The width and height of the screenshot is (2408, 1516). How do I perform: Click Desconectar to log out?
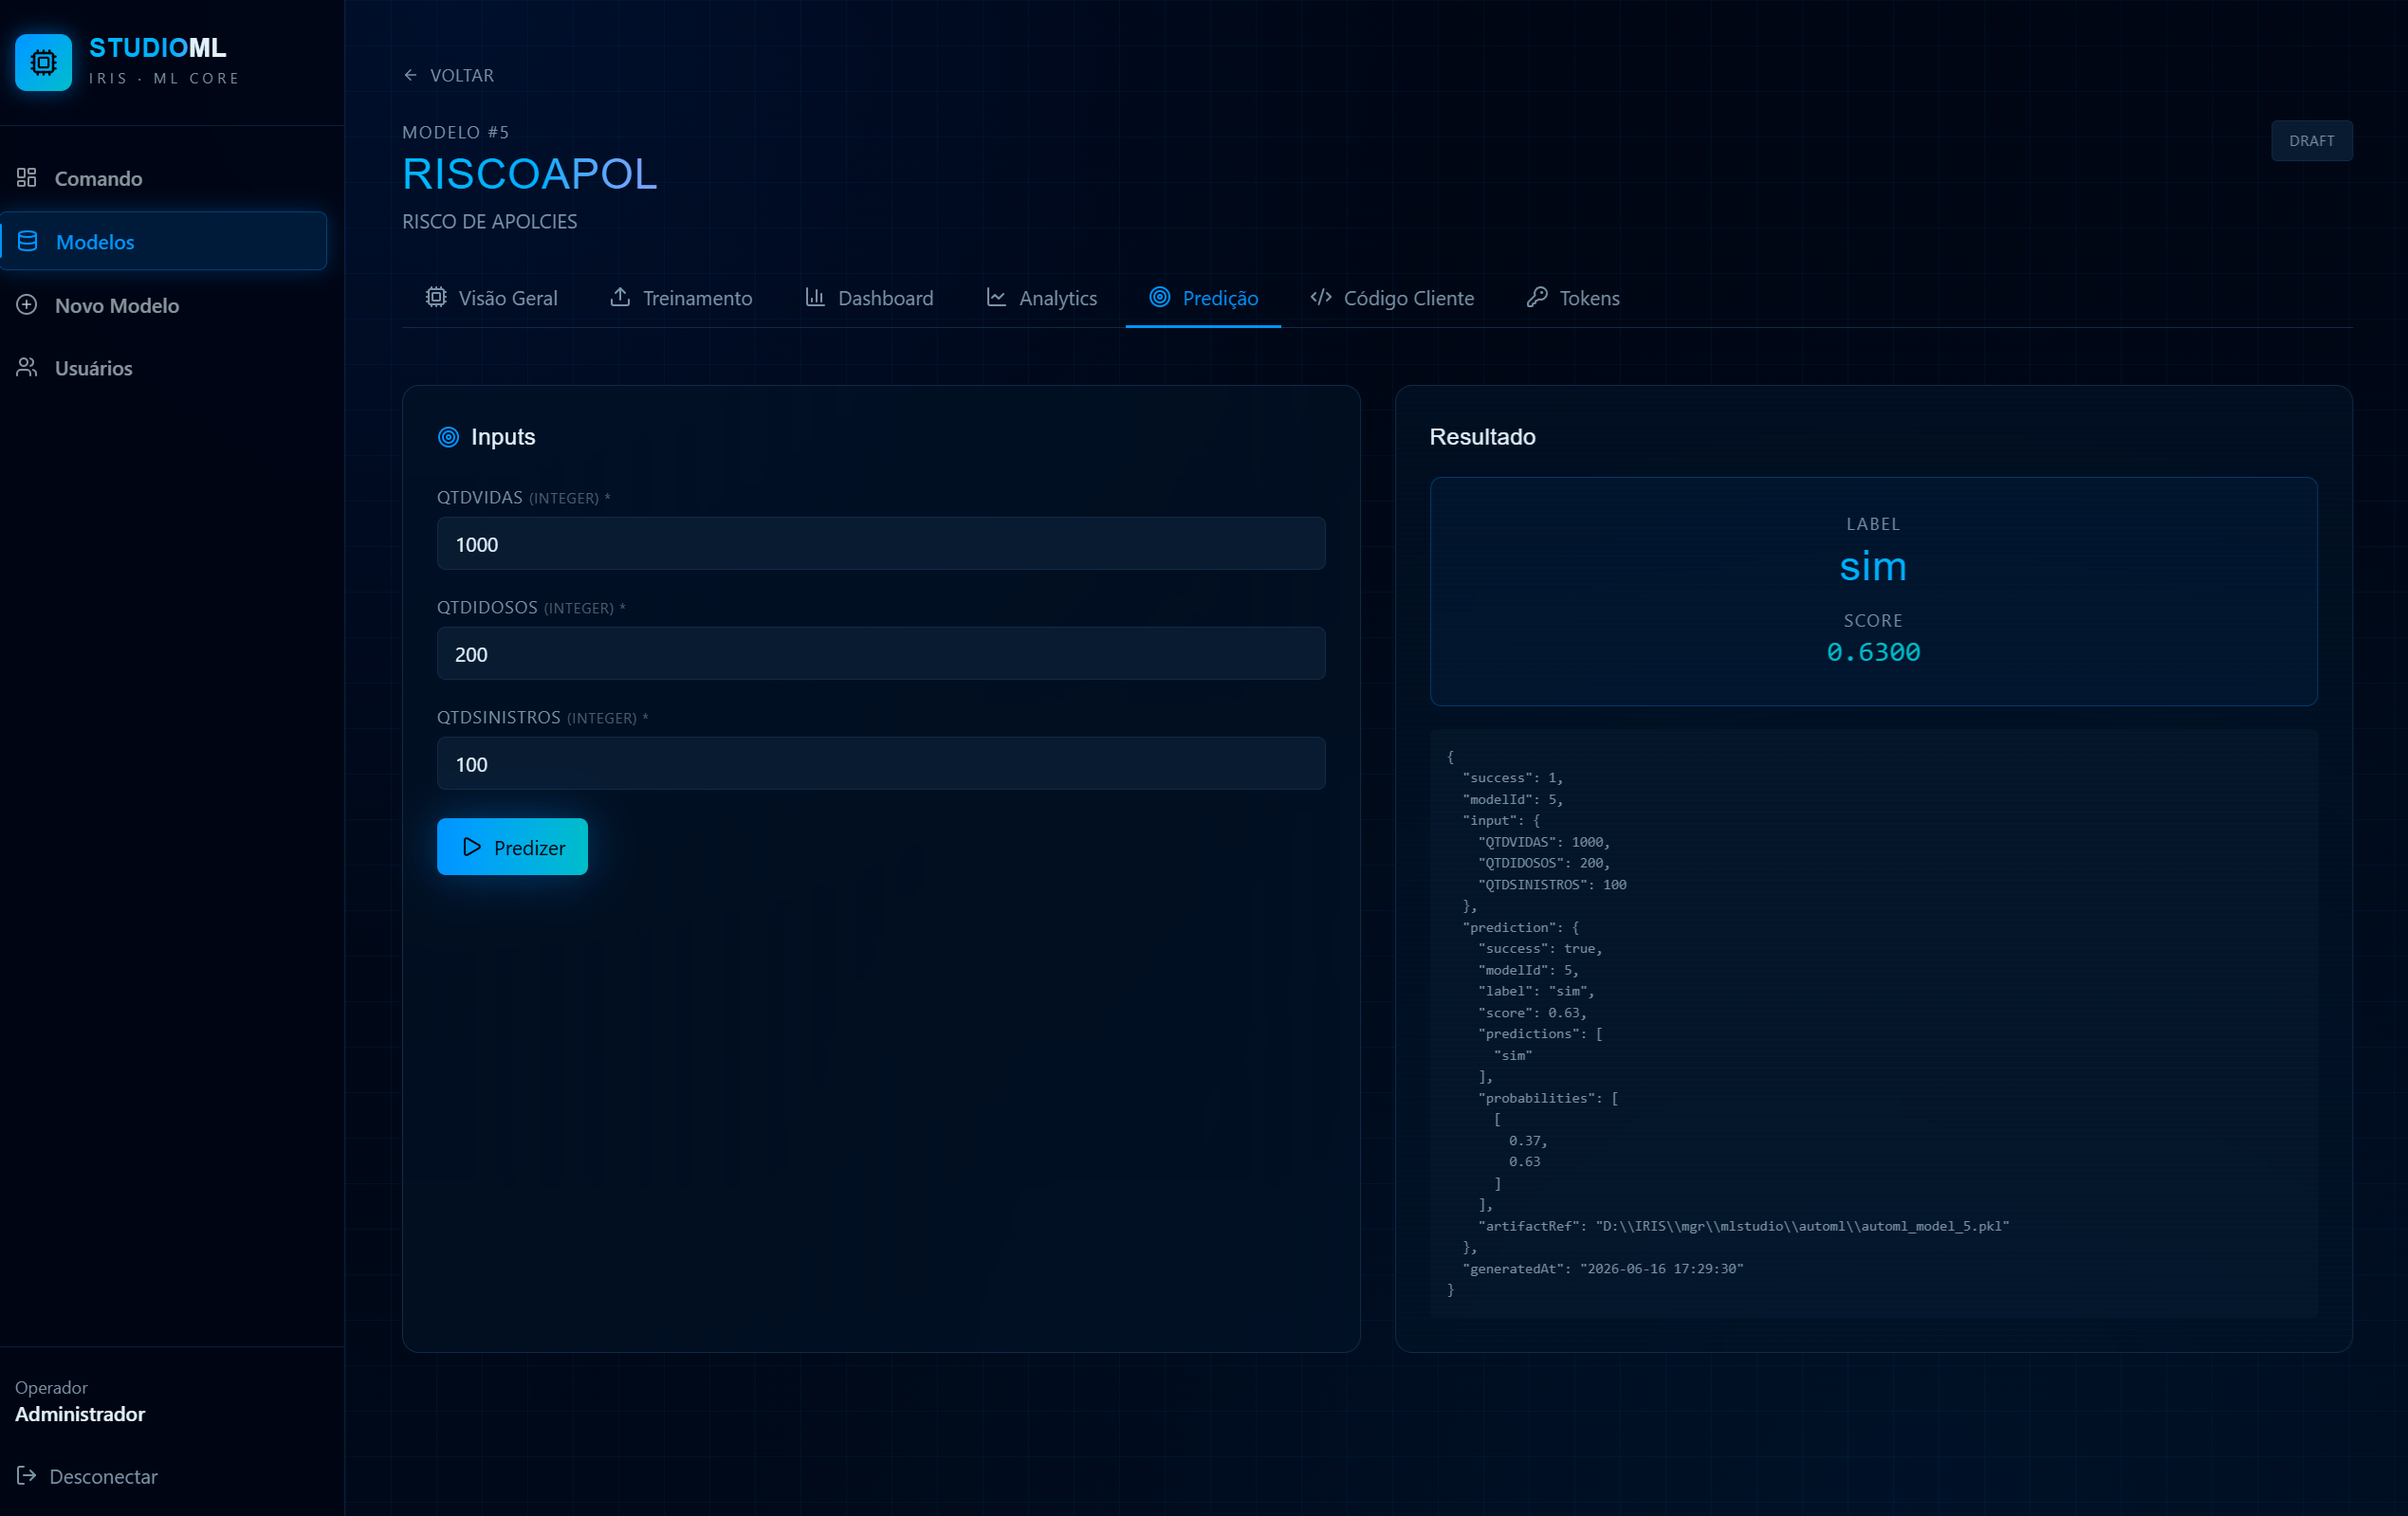pos(87,1476)
